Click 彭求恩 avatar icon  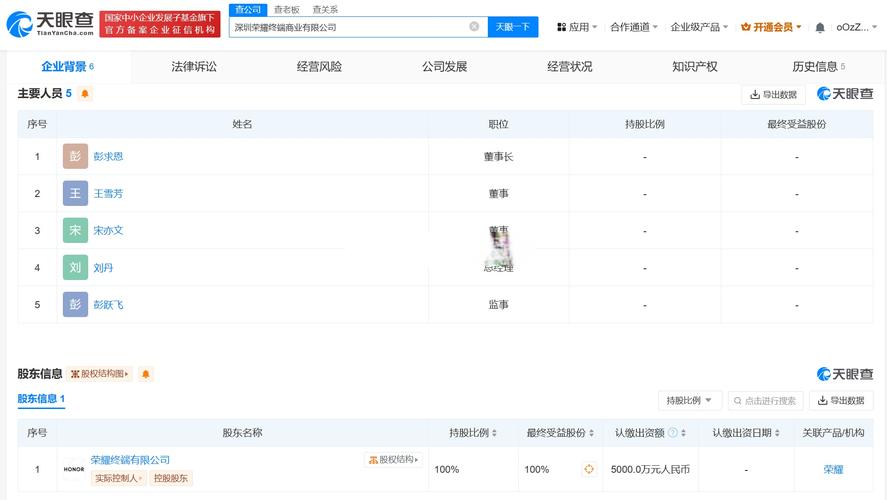tap(75, 156)
